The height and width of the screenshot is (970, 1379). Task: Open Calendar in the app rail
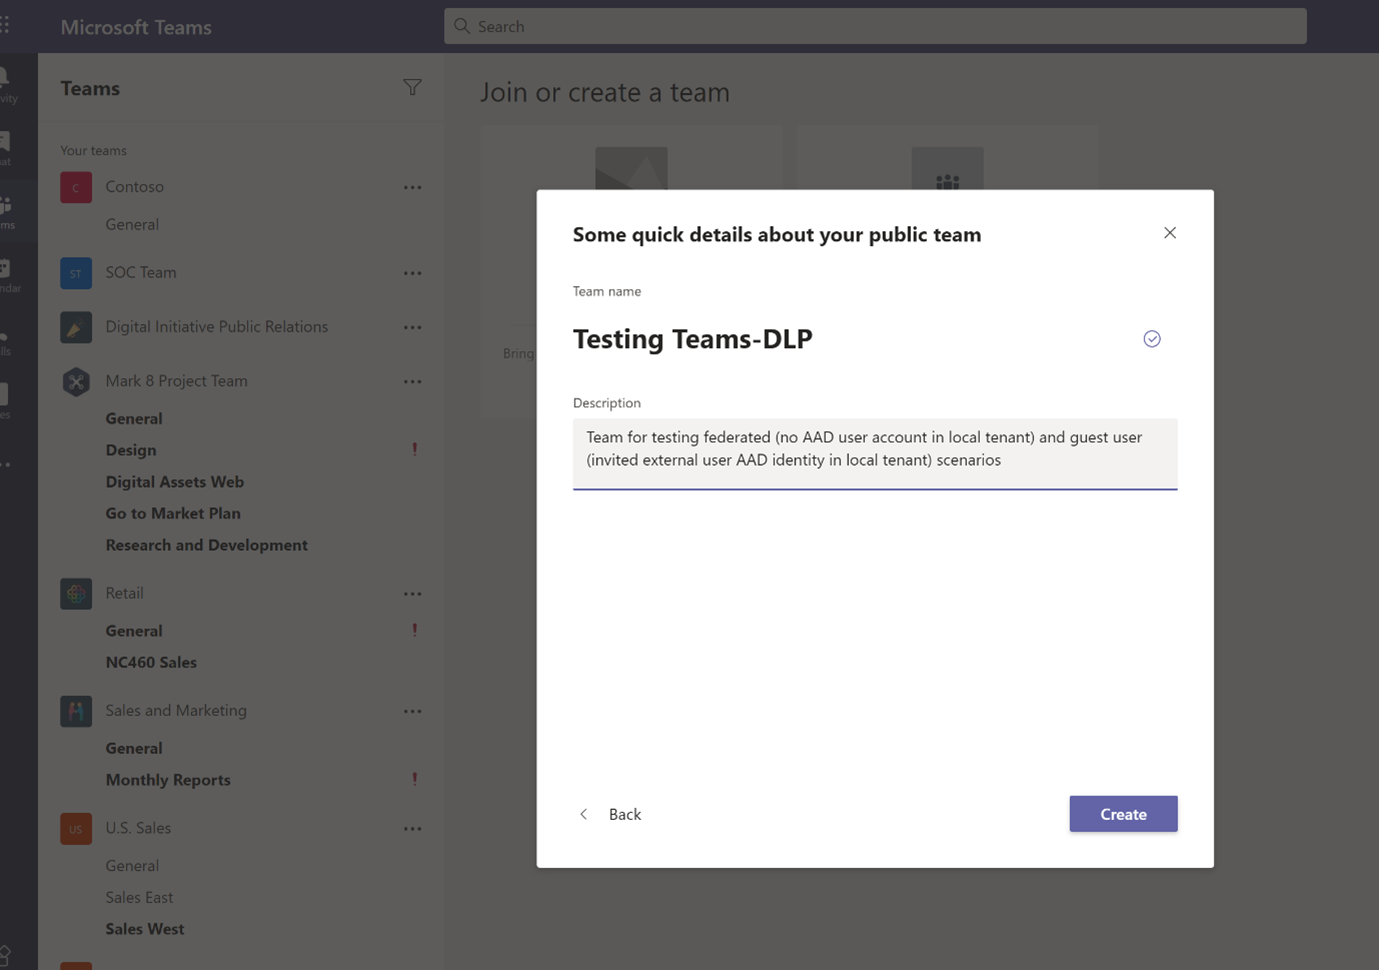(x=8, y=275)
